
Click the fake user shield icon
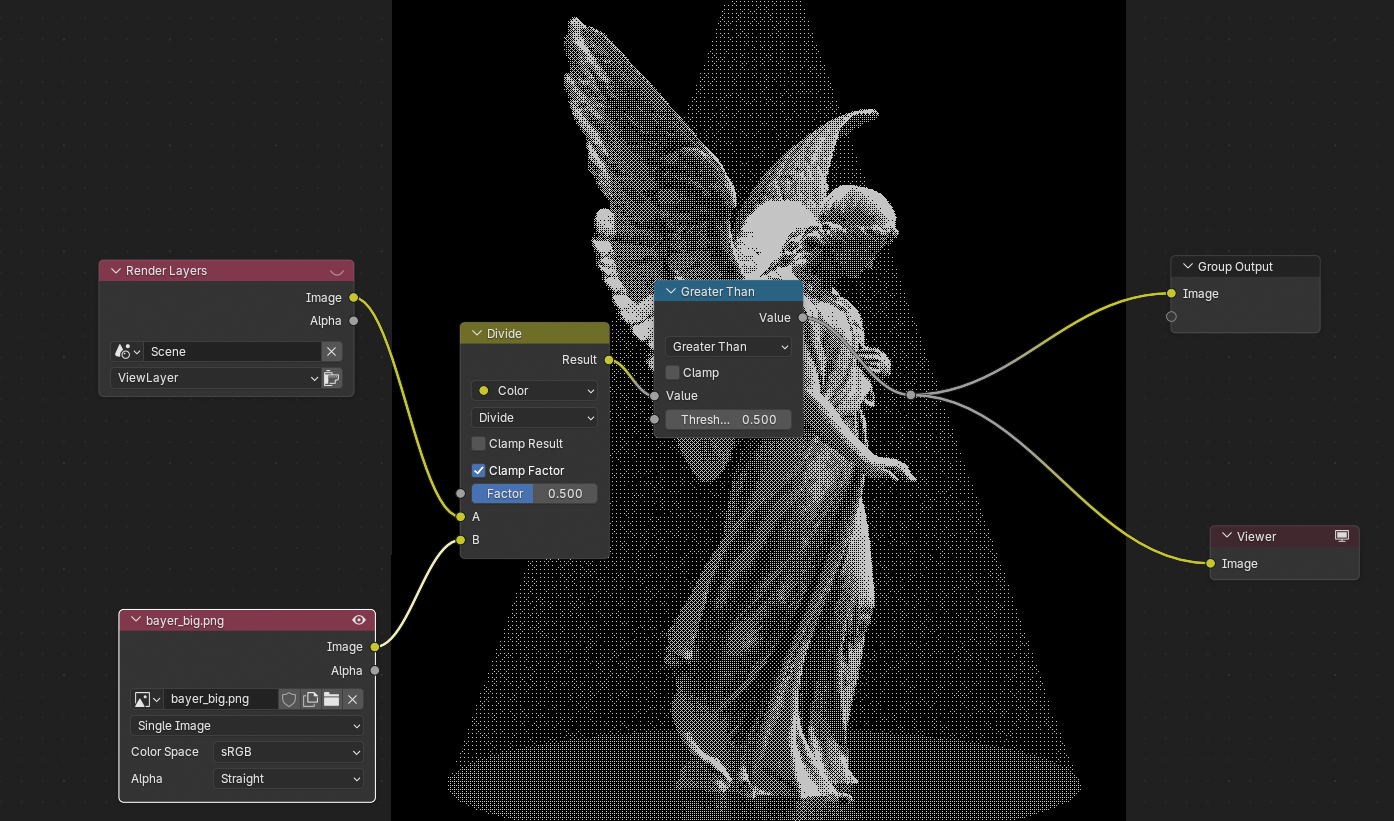(289, 699)
